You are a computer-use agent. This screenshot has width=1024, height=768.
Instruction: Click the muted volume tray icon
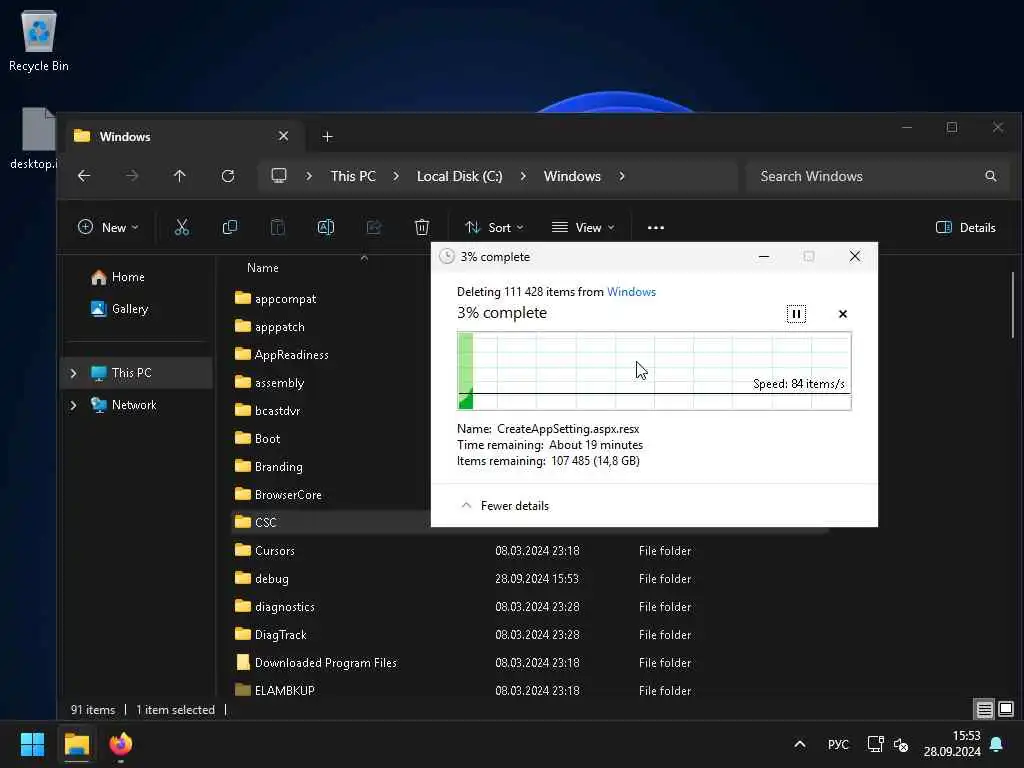[x=901, y=744]
